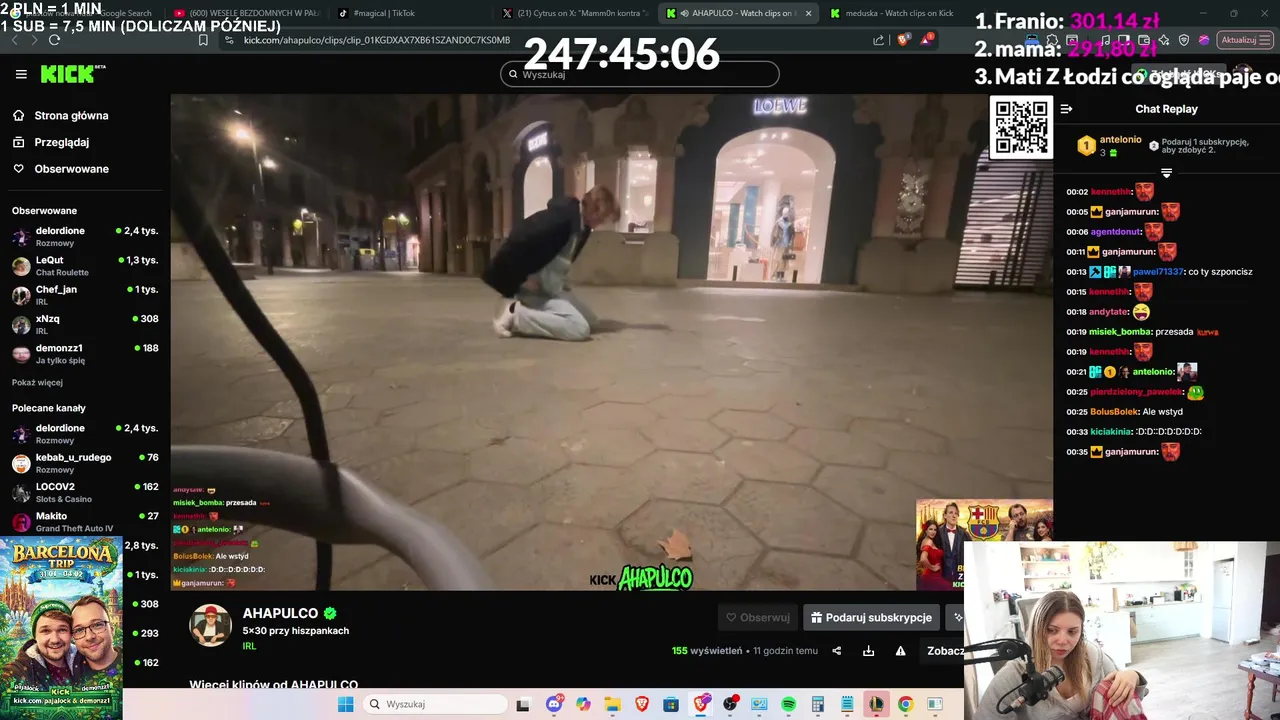Open recommended channel kebab_u_rudego
Viewport: 1280px width, 720px height.
click(85, 463)
